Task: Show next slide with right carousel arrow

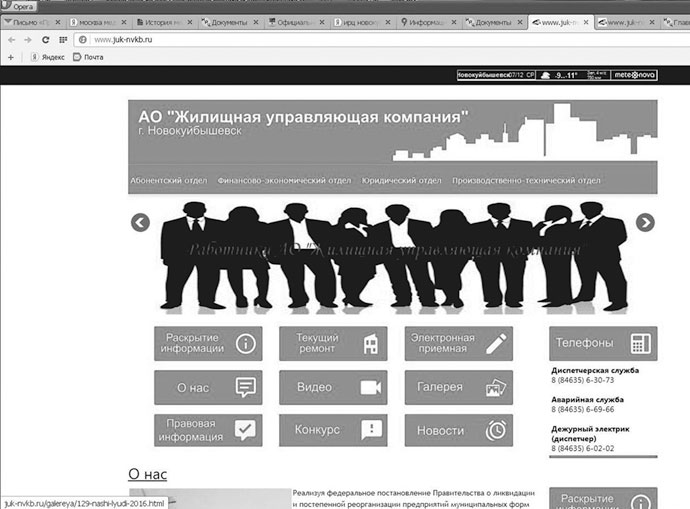Action: [x=645, y=223]
